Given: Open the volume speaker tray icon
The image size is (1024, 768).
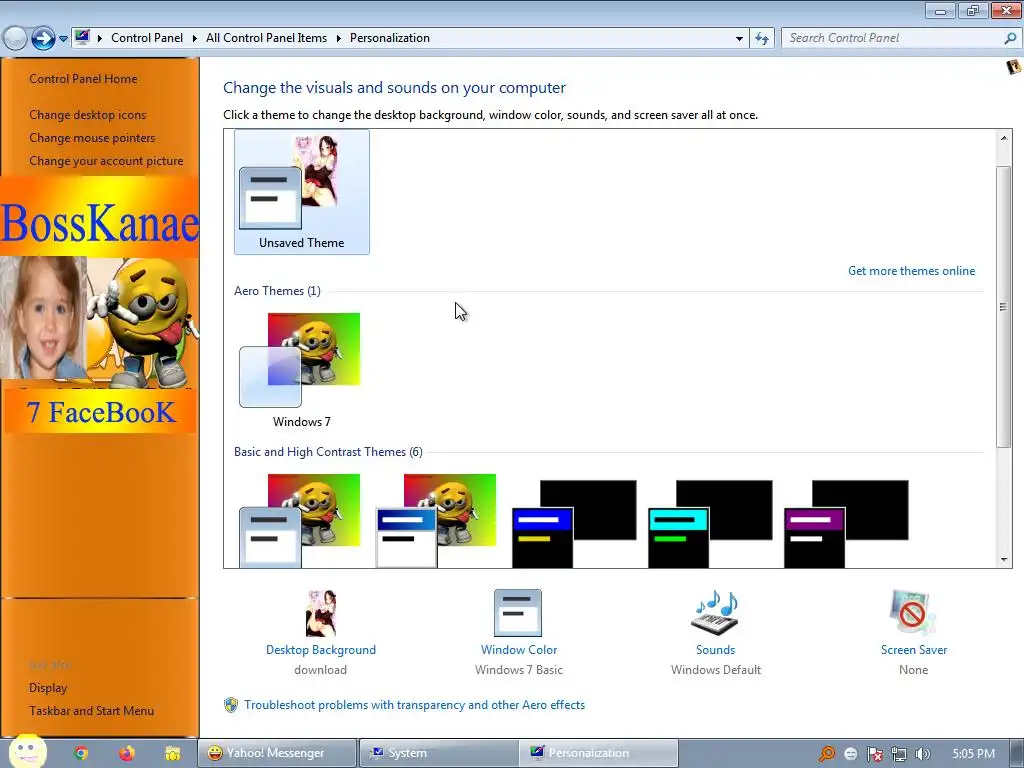Looking at the screenshot, I should point(922,754).
